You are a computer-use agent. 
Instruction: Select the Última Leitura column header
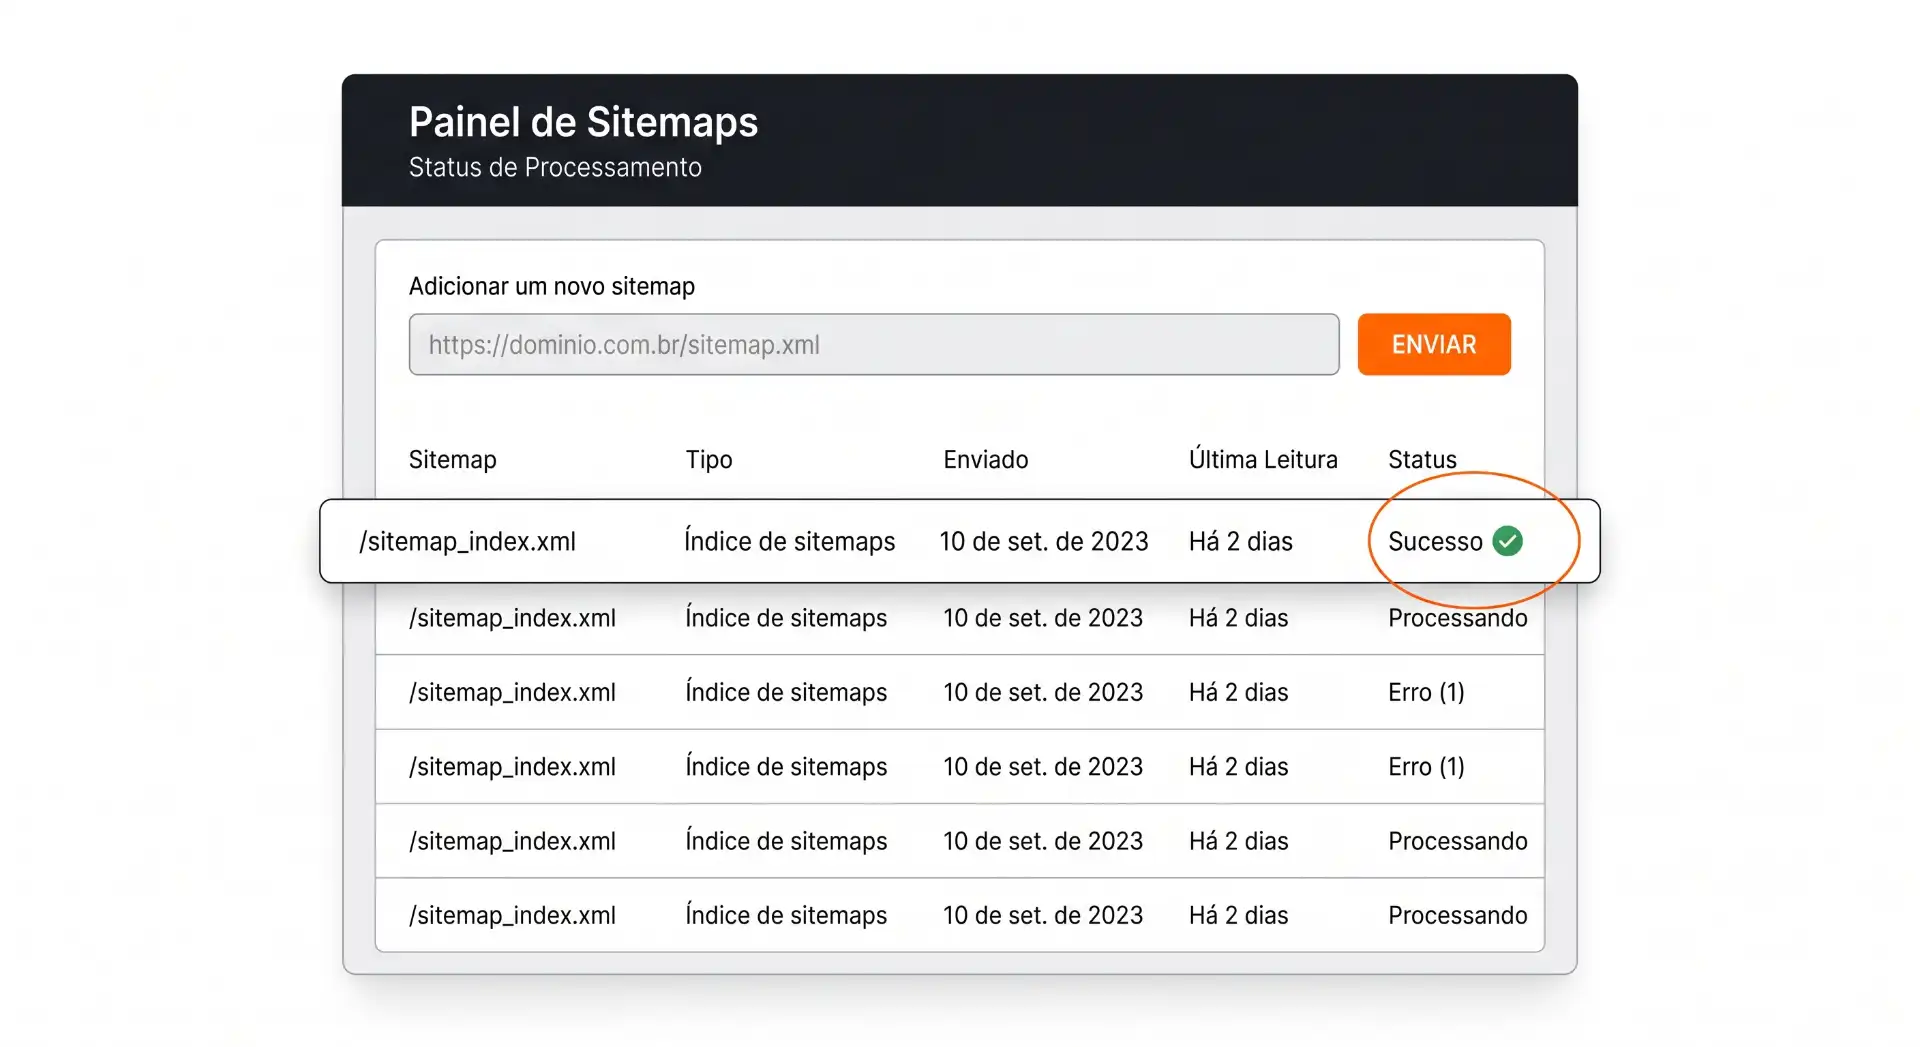1263,459
